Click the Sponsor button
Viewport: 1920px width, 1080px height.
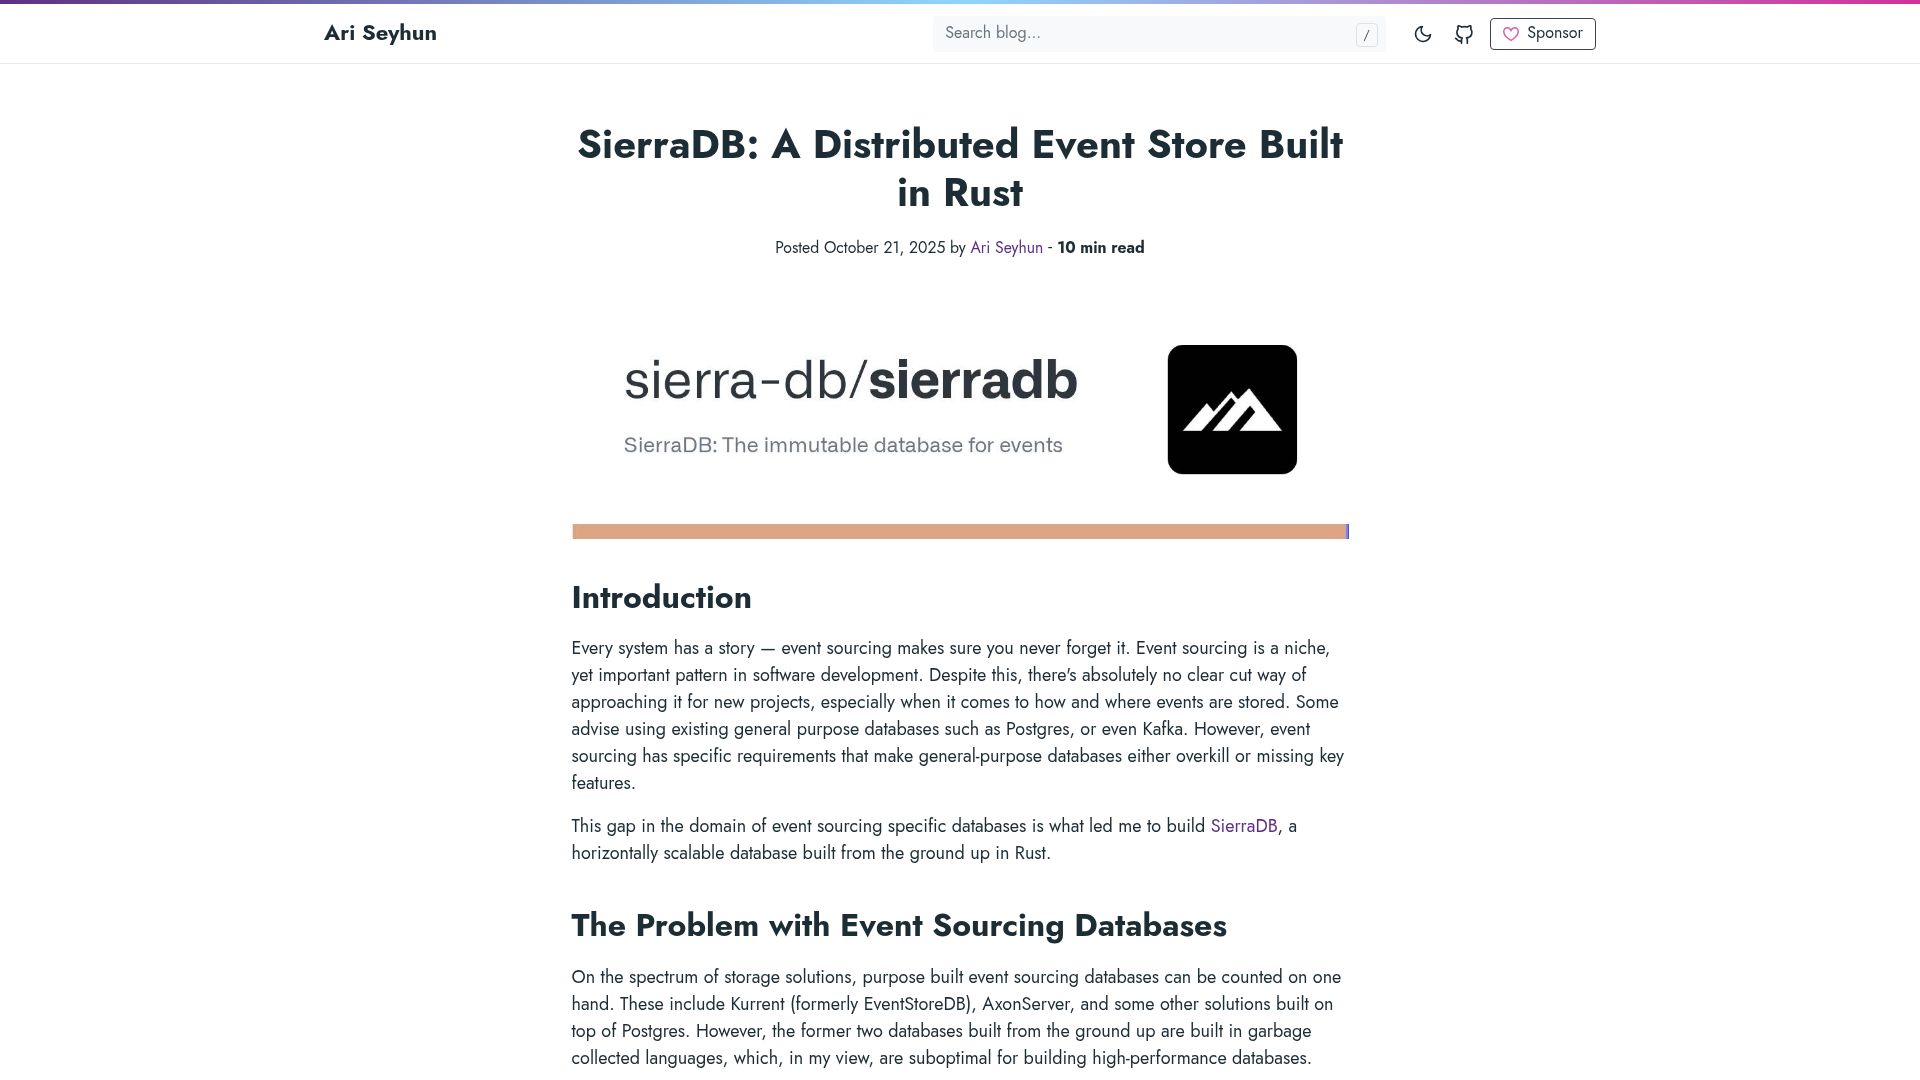point(1542,34)
